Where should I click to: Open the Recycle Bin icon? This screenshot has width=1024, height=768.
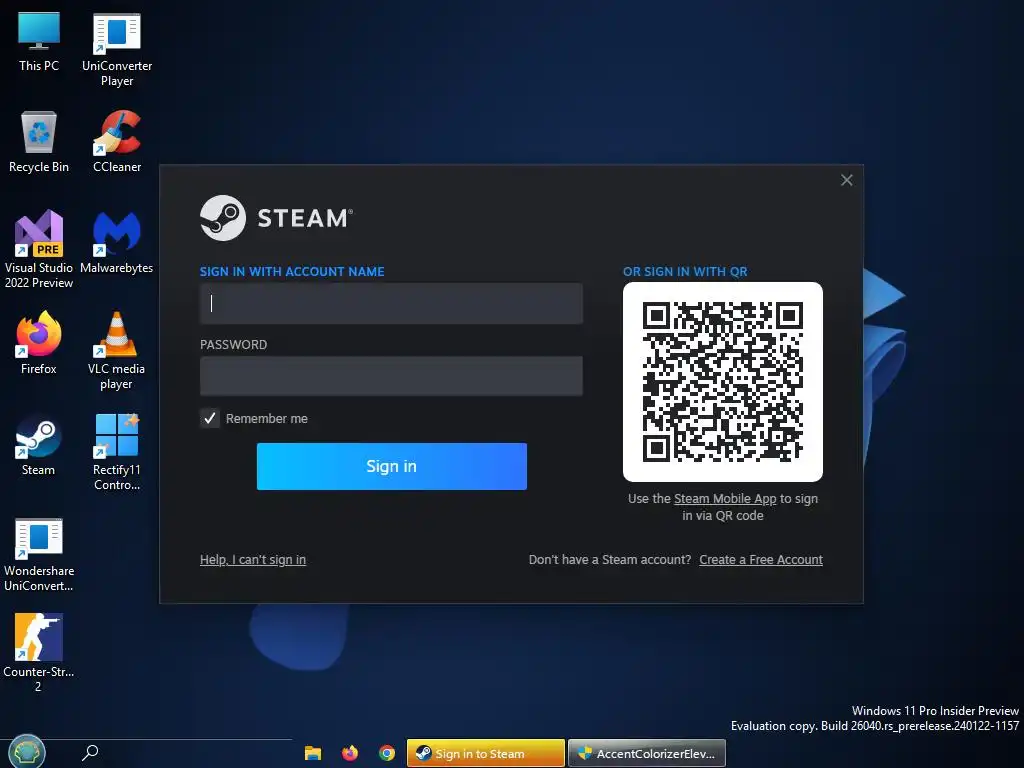click(39, 141)
